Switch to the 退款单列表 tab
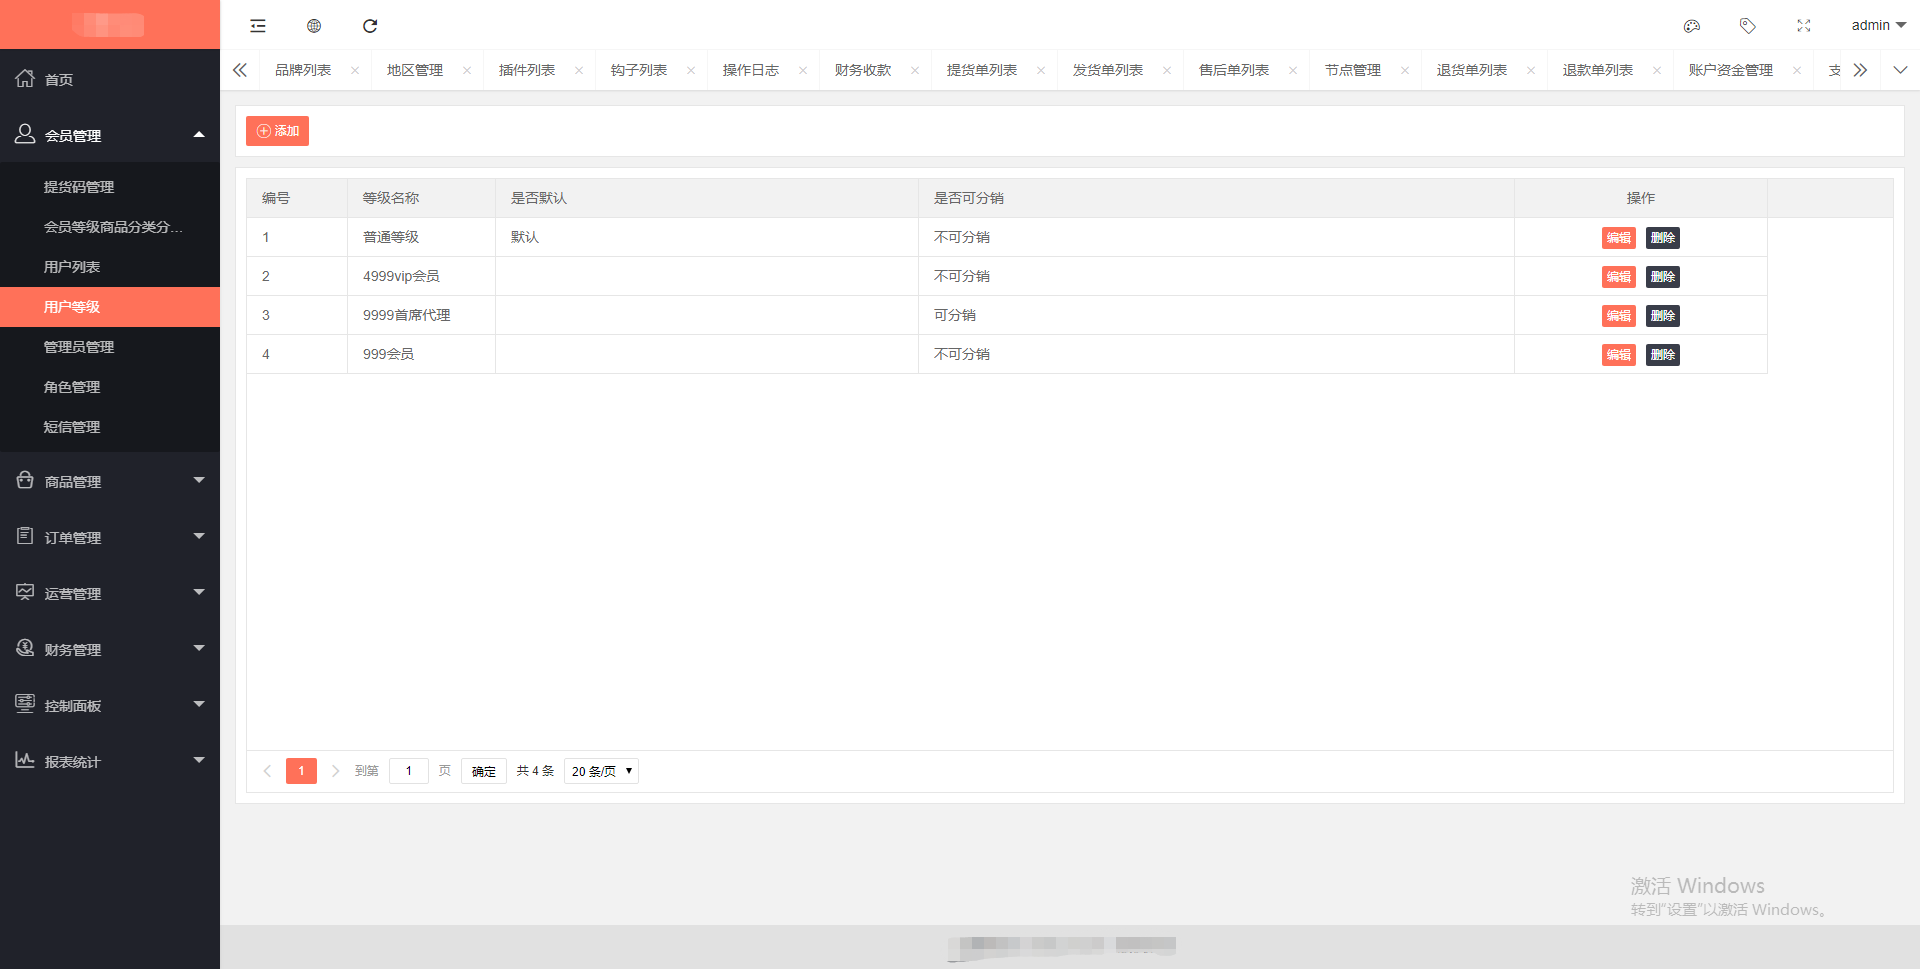1920x969 pixels. tap(1598, 70)
